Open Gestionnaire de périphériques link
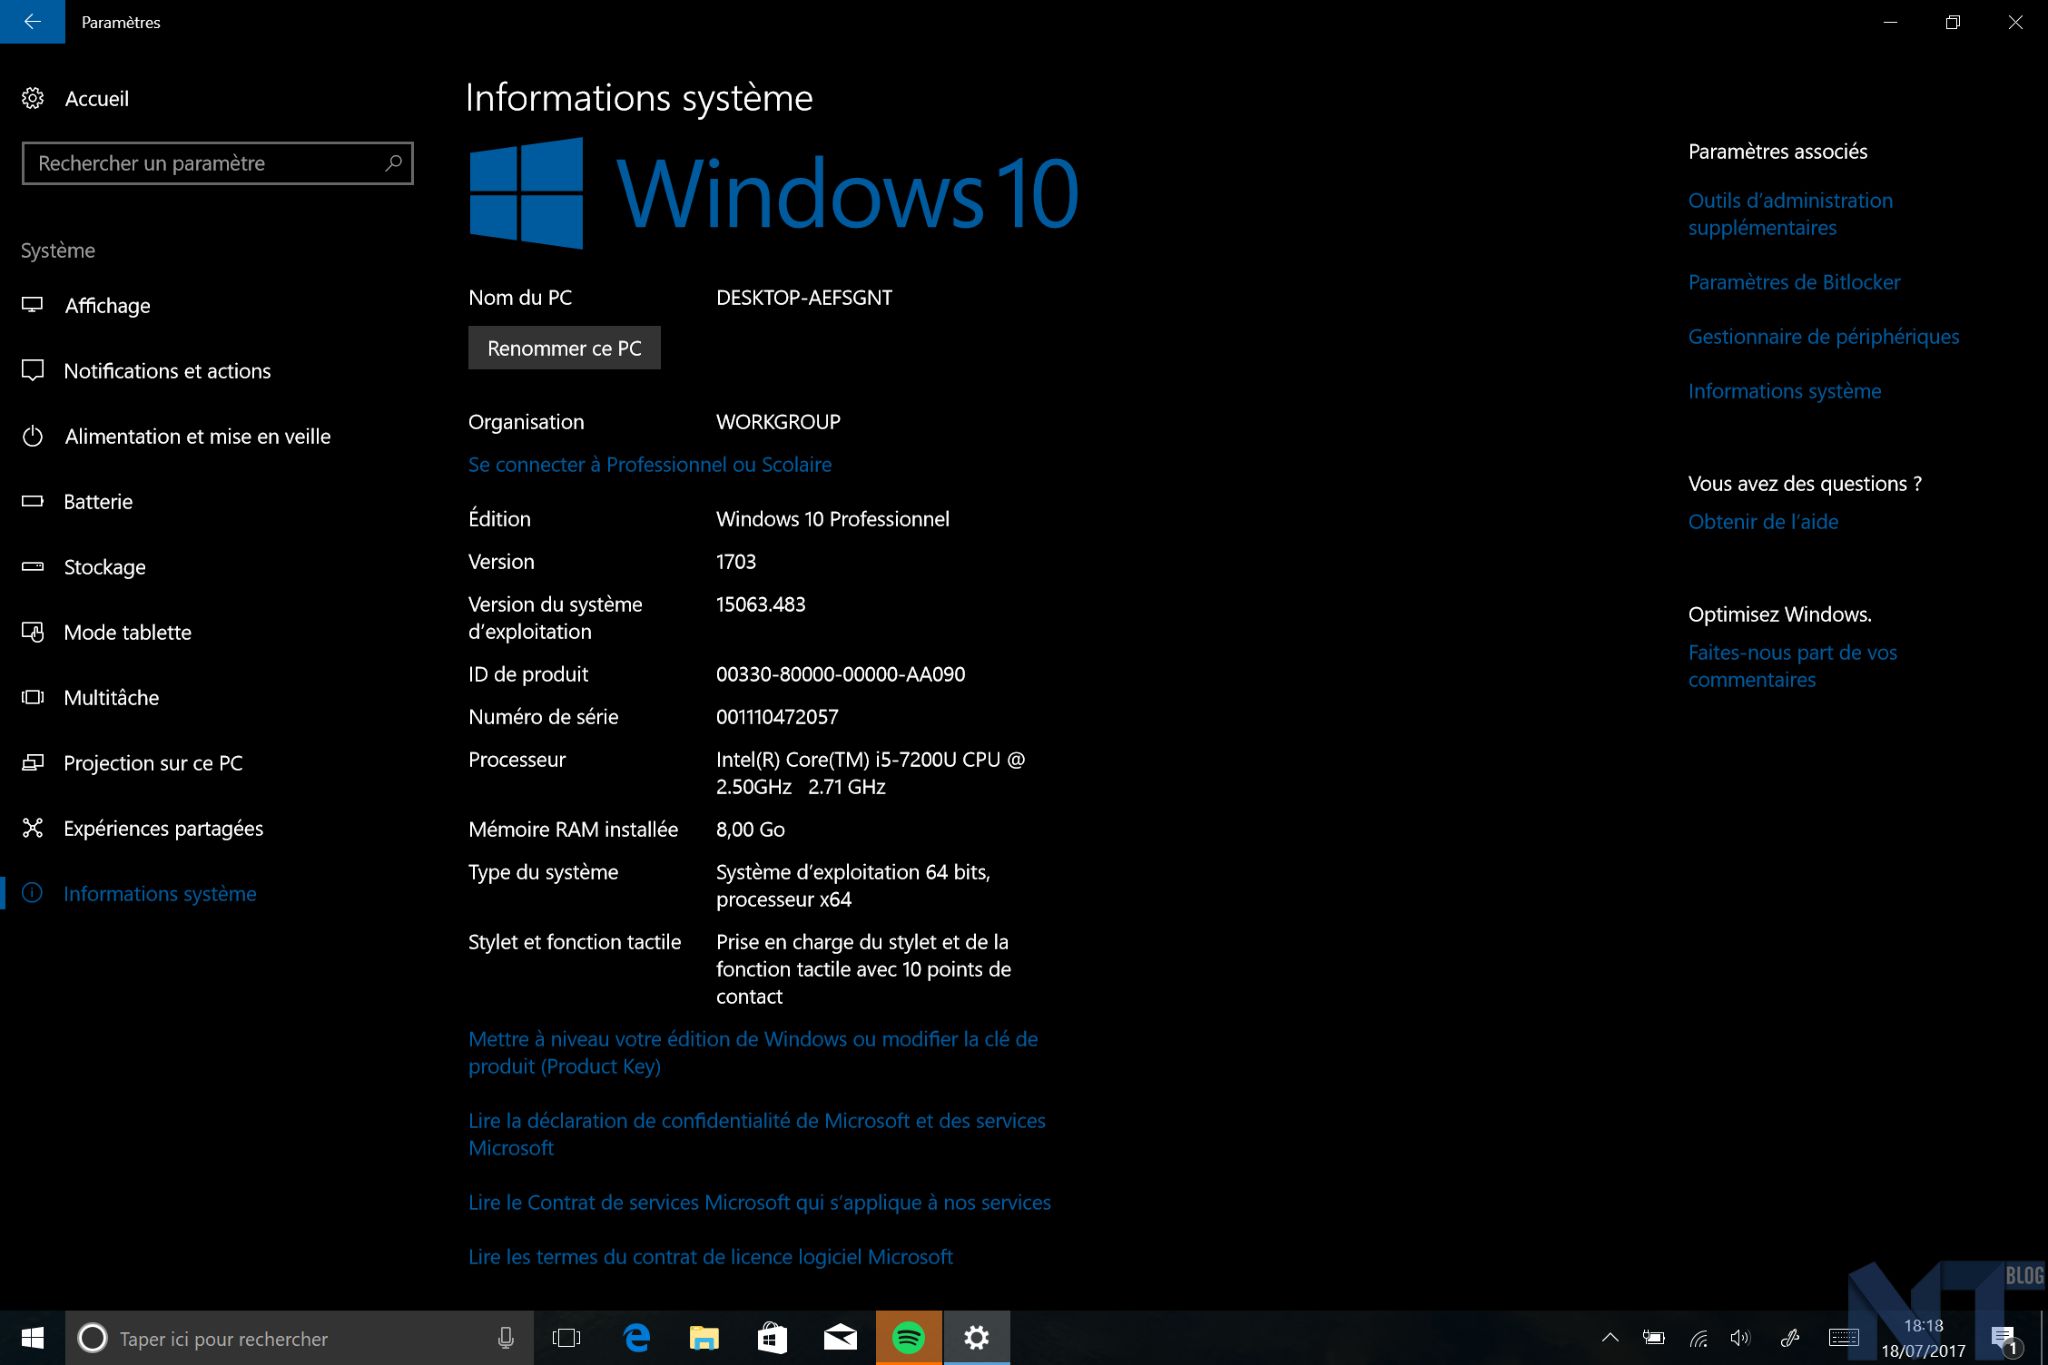 click(x=1823, y=337)
